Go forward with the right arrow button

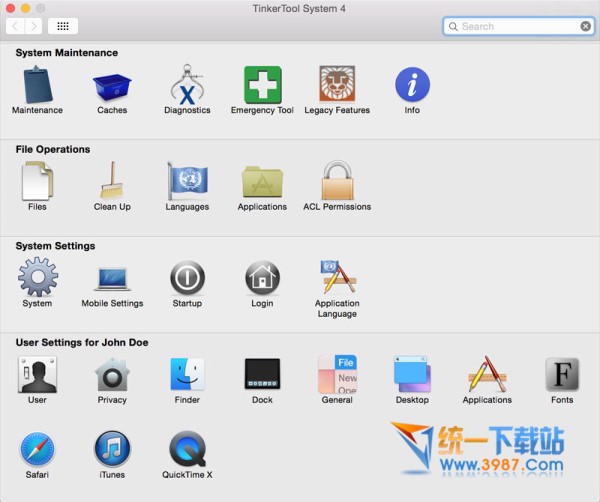click(34, 26)
